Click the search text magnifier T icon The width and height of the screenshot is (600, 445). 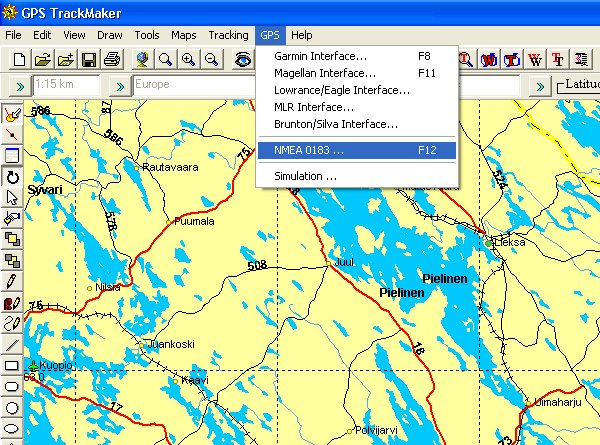[466, 60]
